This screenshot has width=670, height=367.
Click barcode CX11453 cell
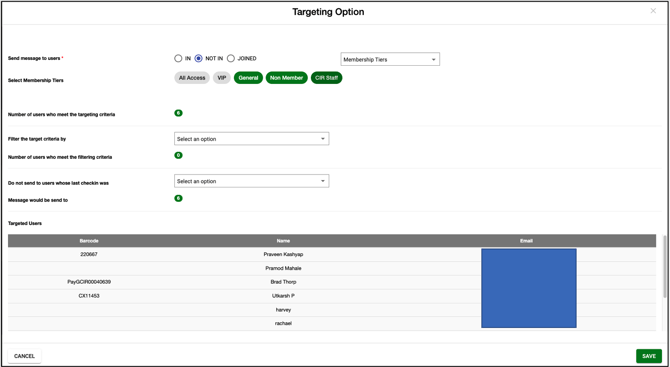(x=89, y=296)
